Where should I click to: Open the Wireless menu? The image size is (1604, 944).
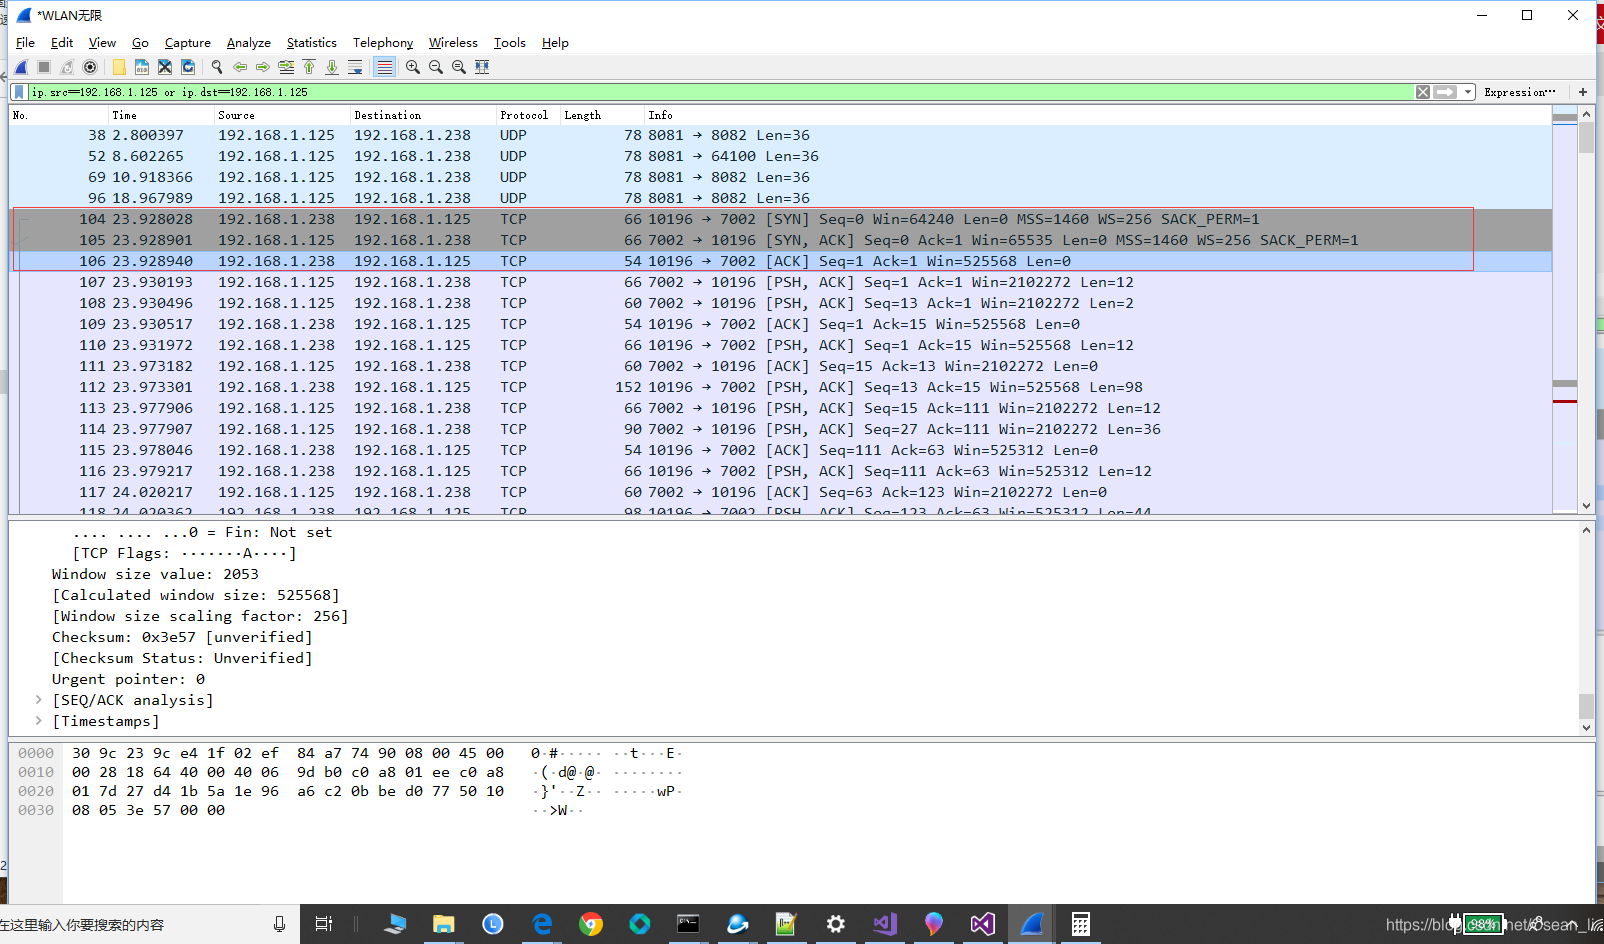[453, 43]
